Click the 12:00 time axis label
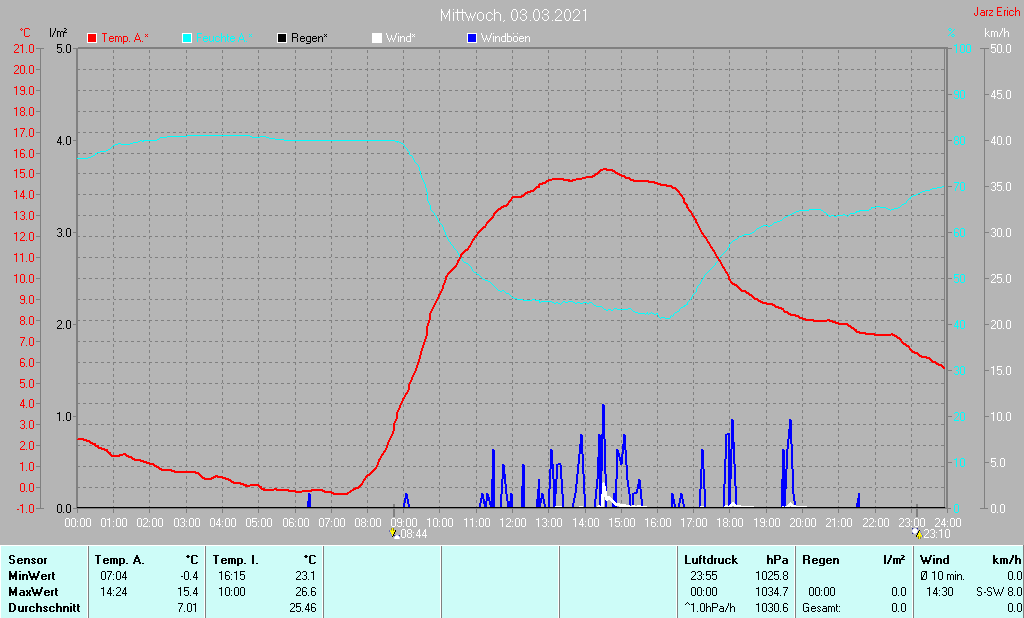Viewport: 1024px width, 618px height. click(x=512, y=522)
